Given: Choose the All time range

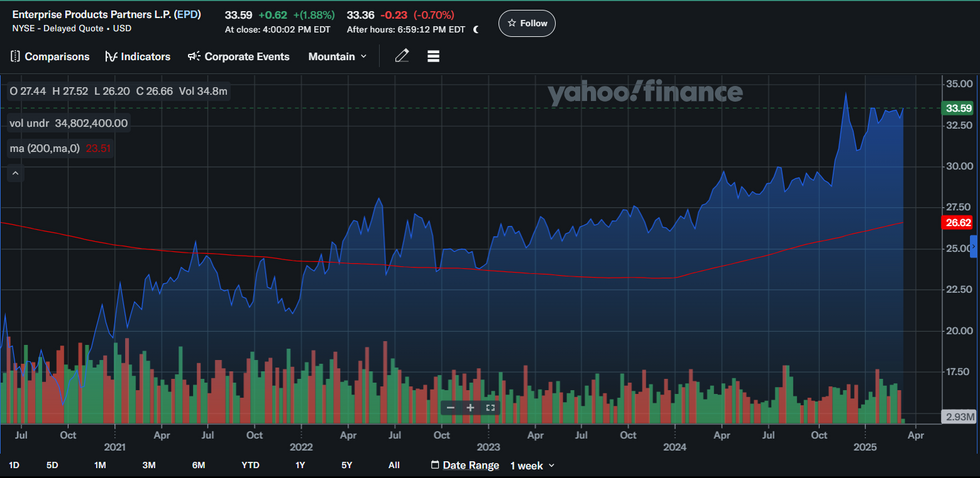Looking at the screenshot, I should 394,466.
